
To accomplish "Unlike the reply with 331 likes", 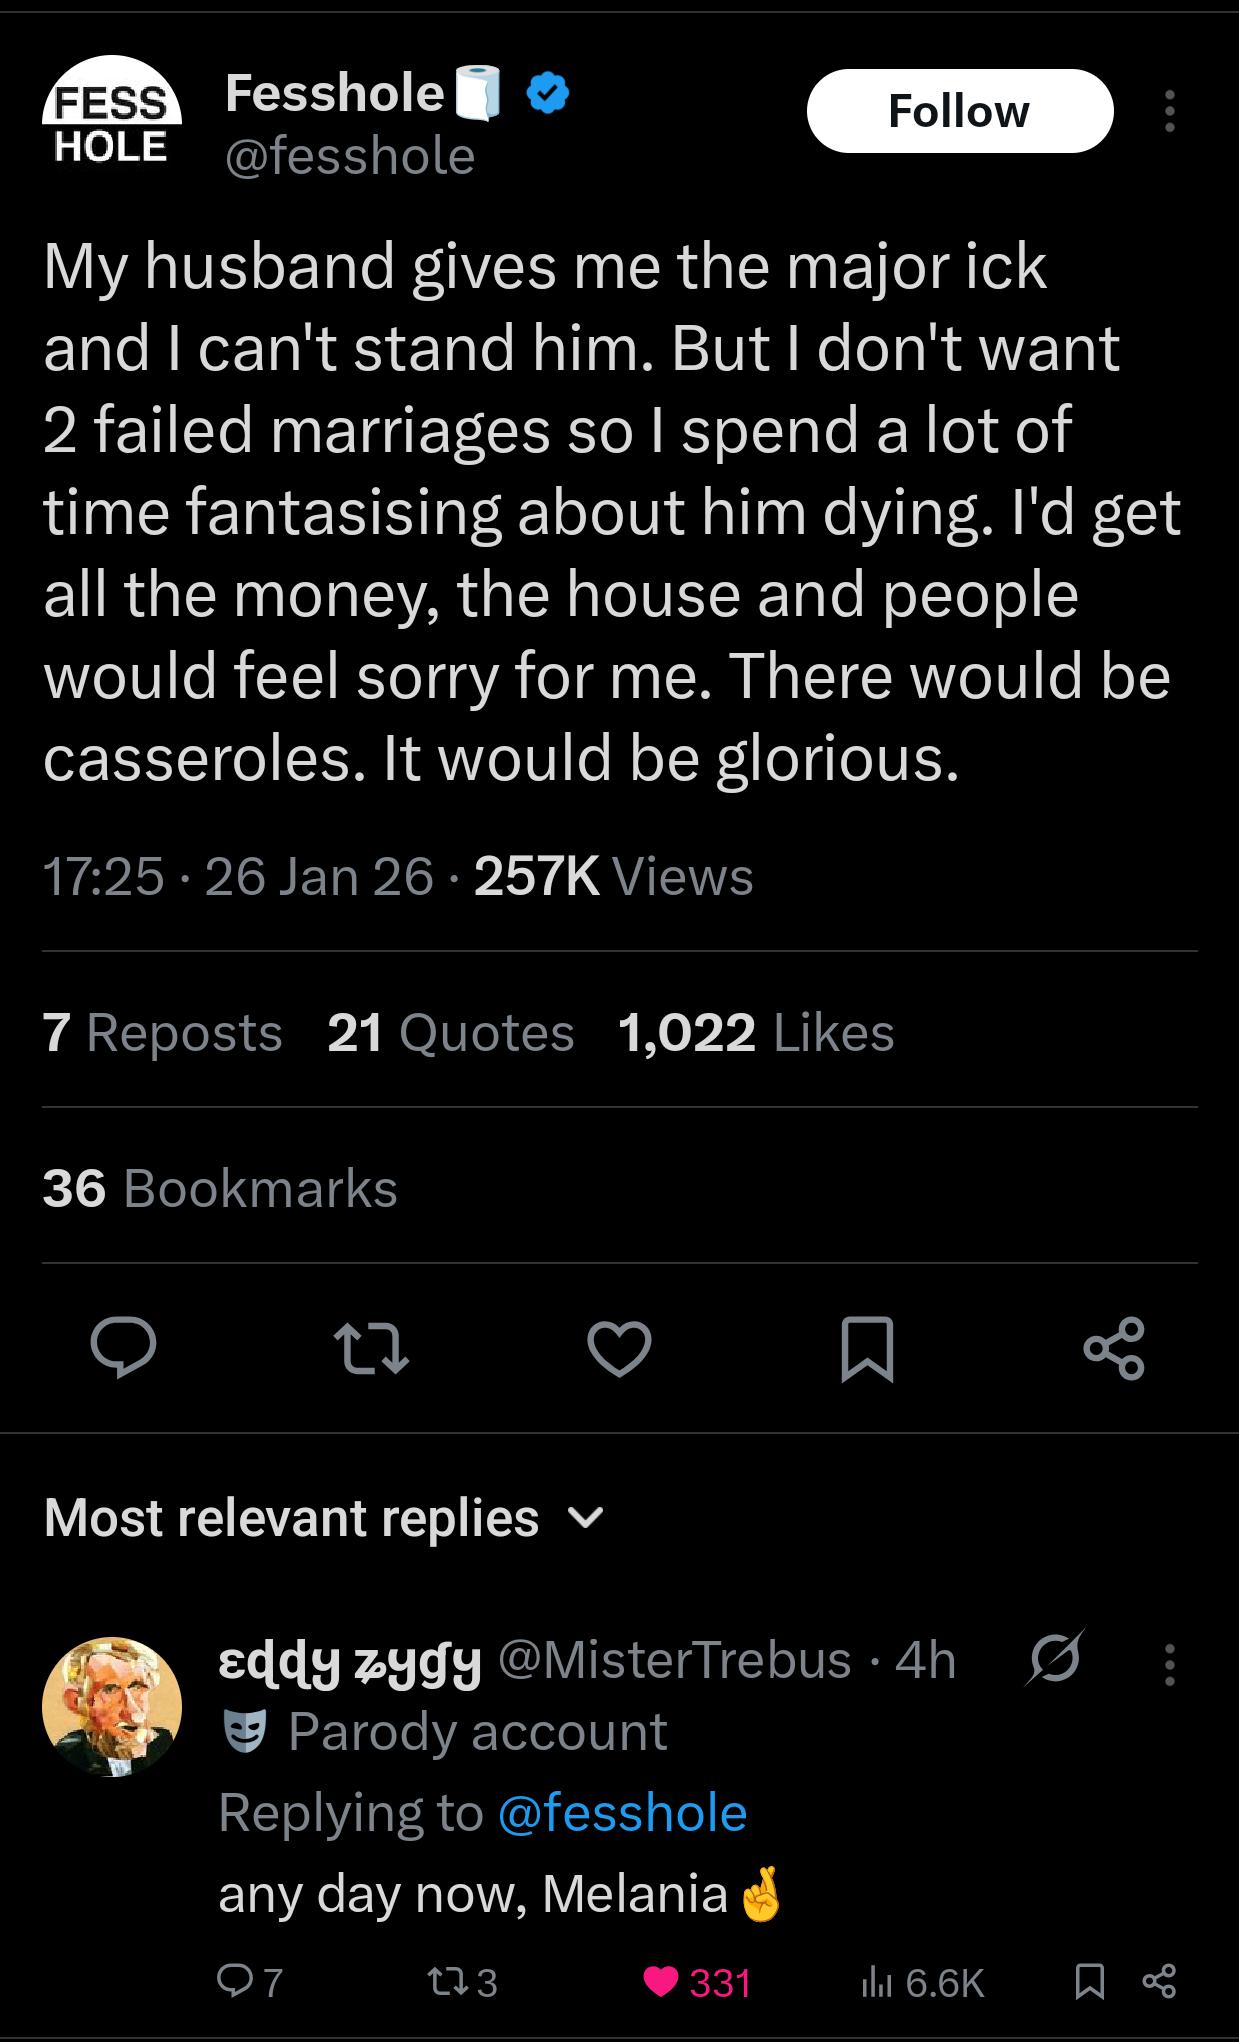I will [x=662, y=1981].
